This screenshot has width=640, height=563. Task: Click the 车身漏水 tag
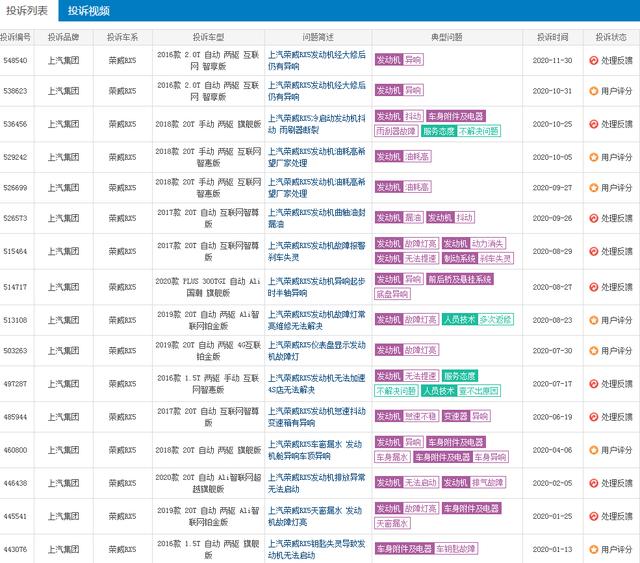tap(392, 457)
